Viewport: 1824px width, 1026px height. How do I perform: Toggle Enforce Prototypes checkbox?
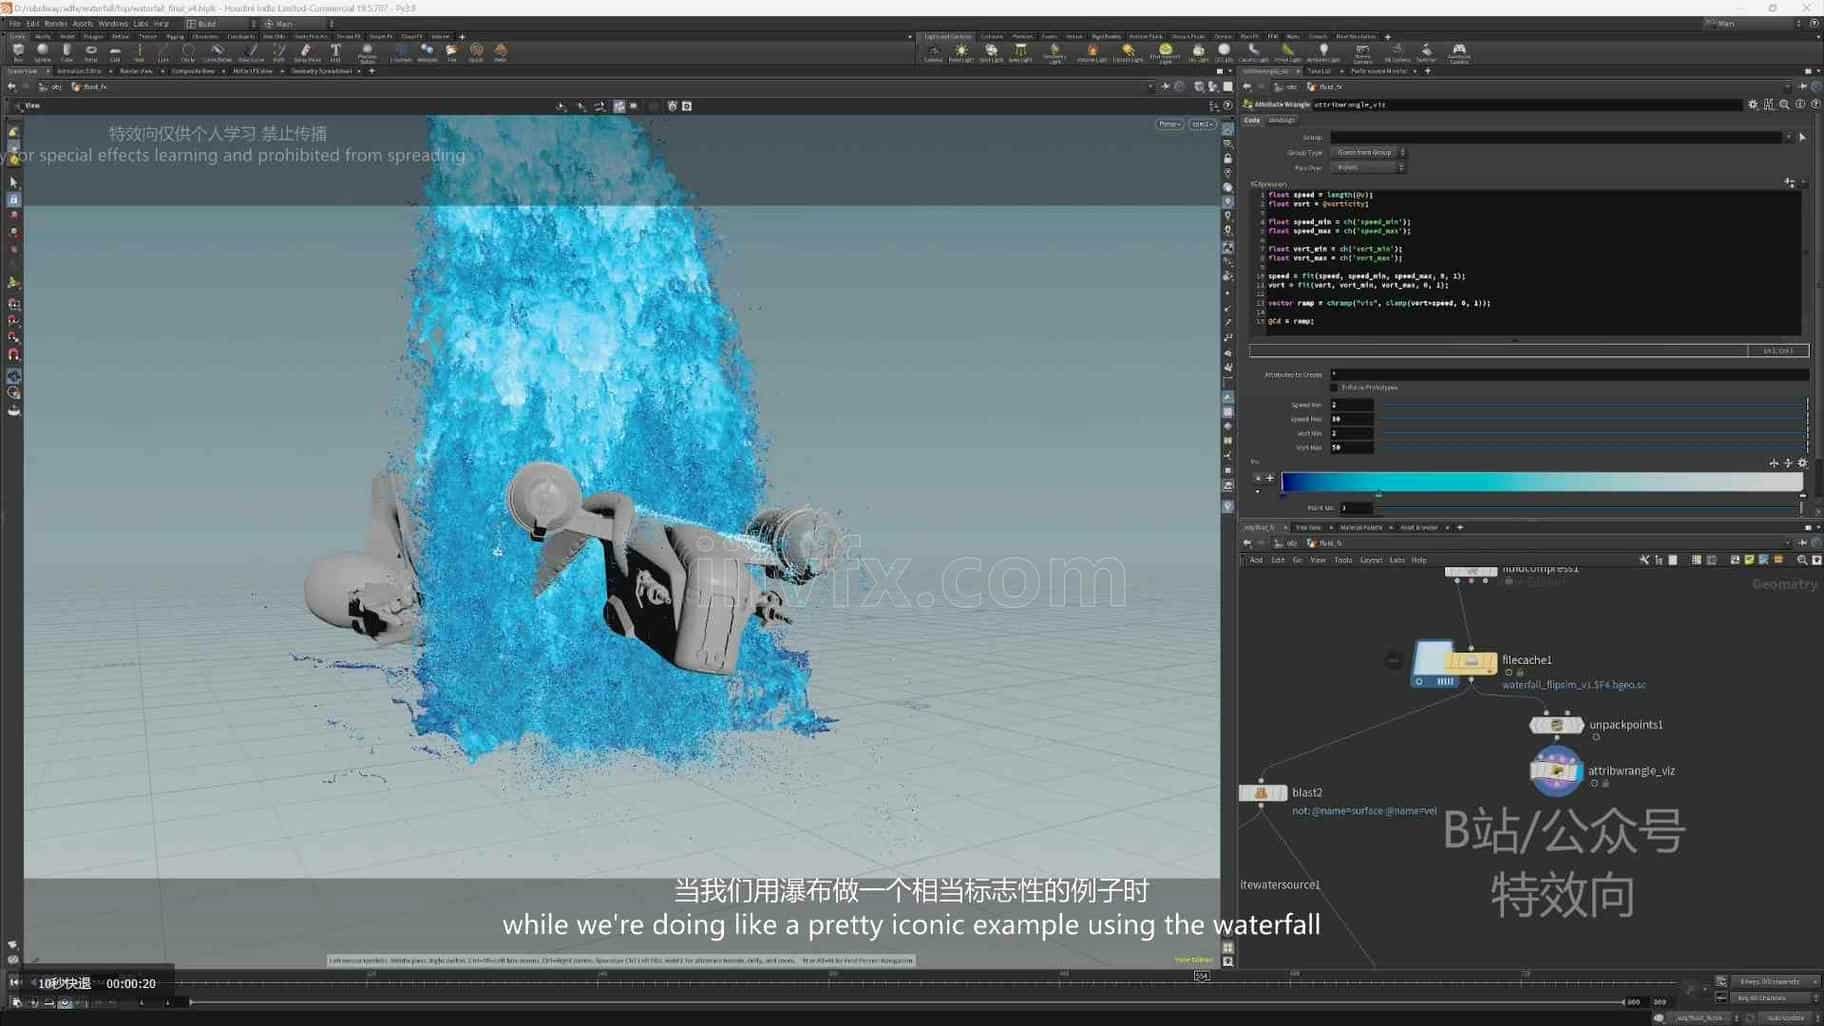click(x=1334, y=387)
